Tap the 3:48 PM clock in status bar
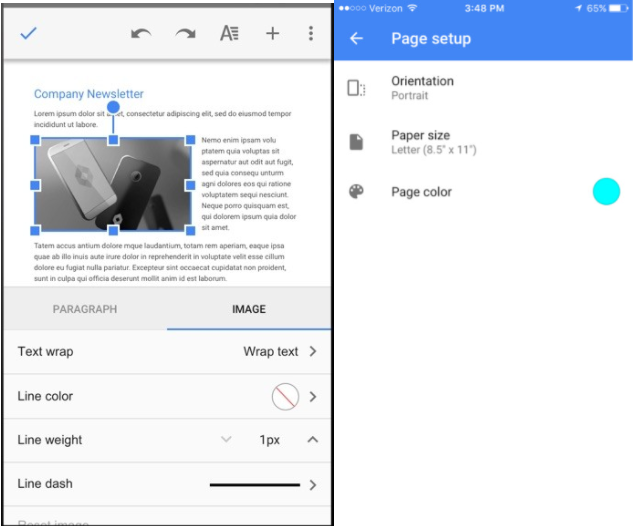 click(484, 8)
